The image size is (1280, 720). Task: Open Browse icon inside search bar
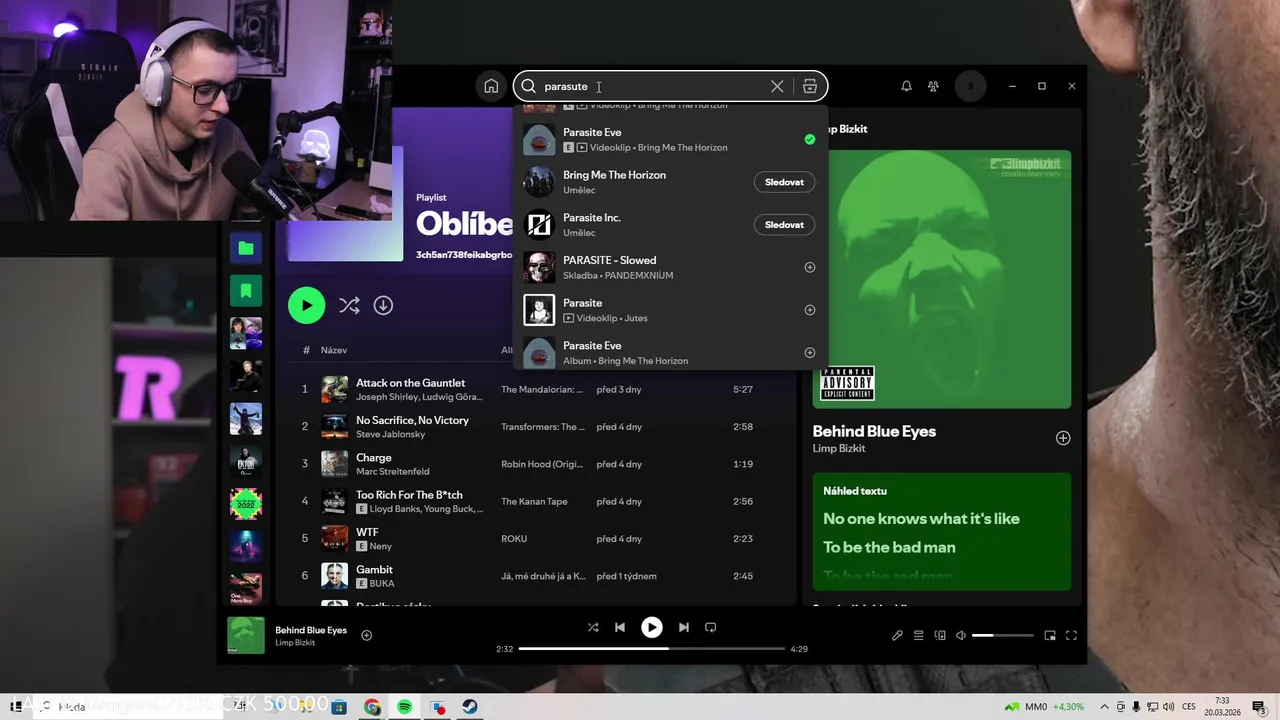[x=810, y=86]
